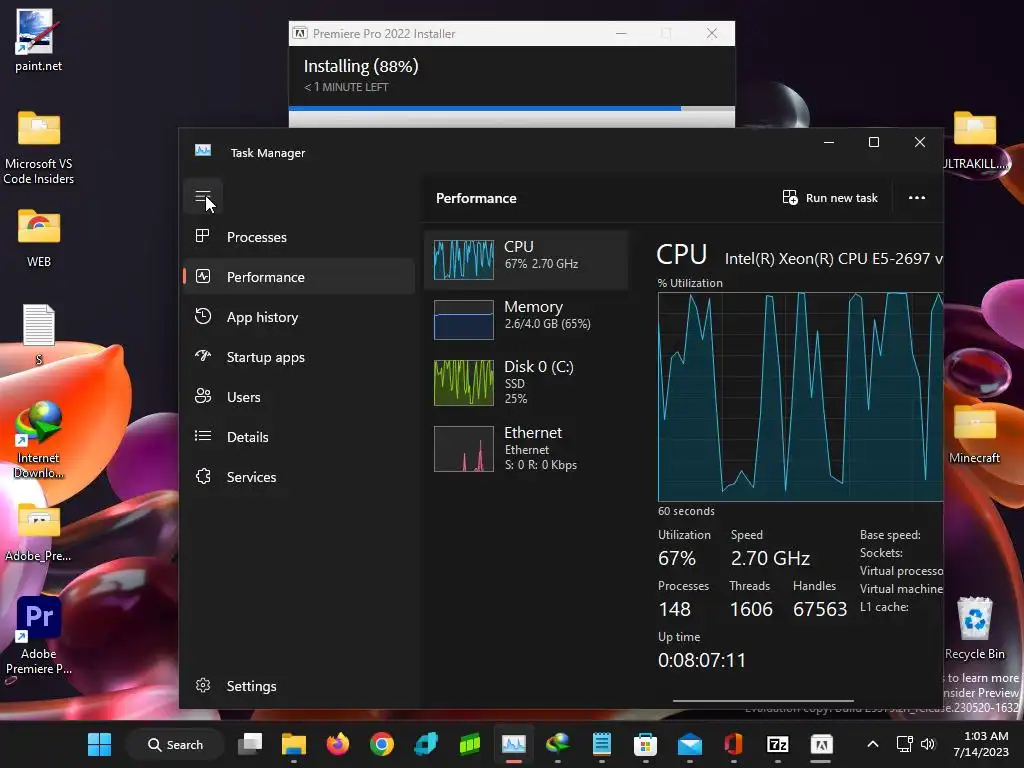The height and width of the screenshot is (768, 1024).
Task: Click Adobe installer icon in taskbar
Action: point(821,744)
